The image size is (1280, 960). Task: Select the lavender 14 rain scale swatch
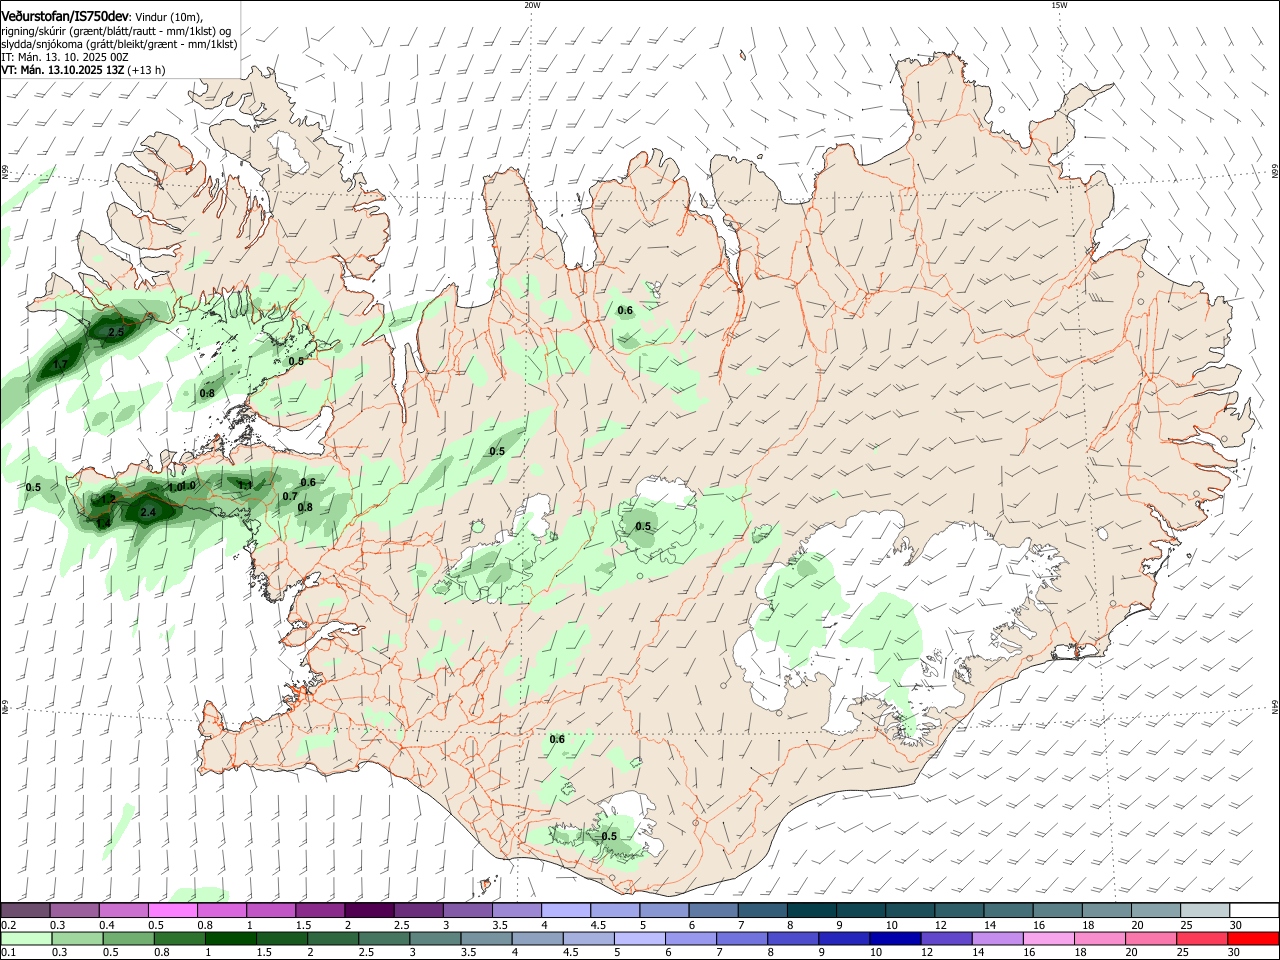coord(997,938)
